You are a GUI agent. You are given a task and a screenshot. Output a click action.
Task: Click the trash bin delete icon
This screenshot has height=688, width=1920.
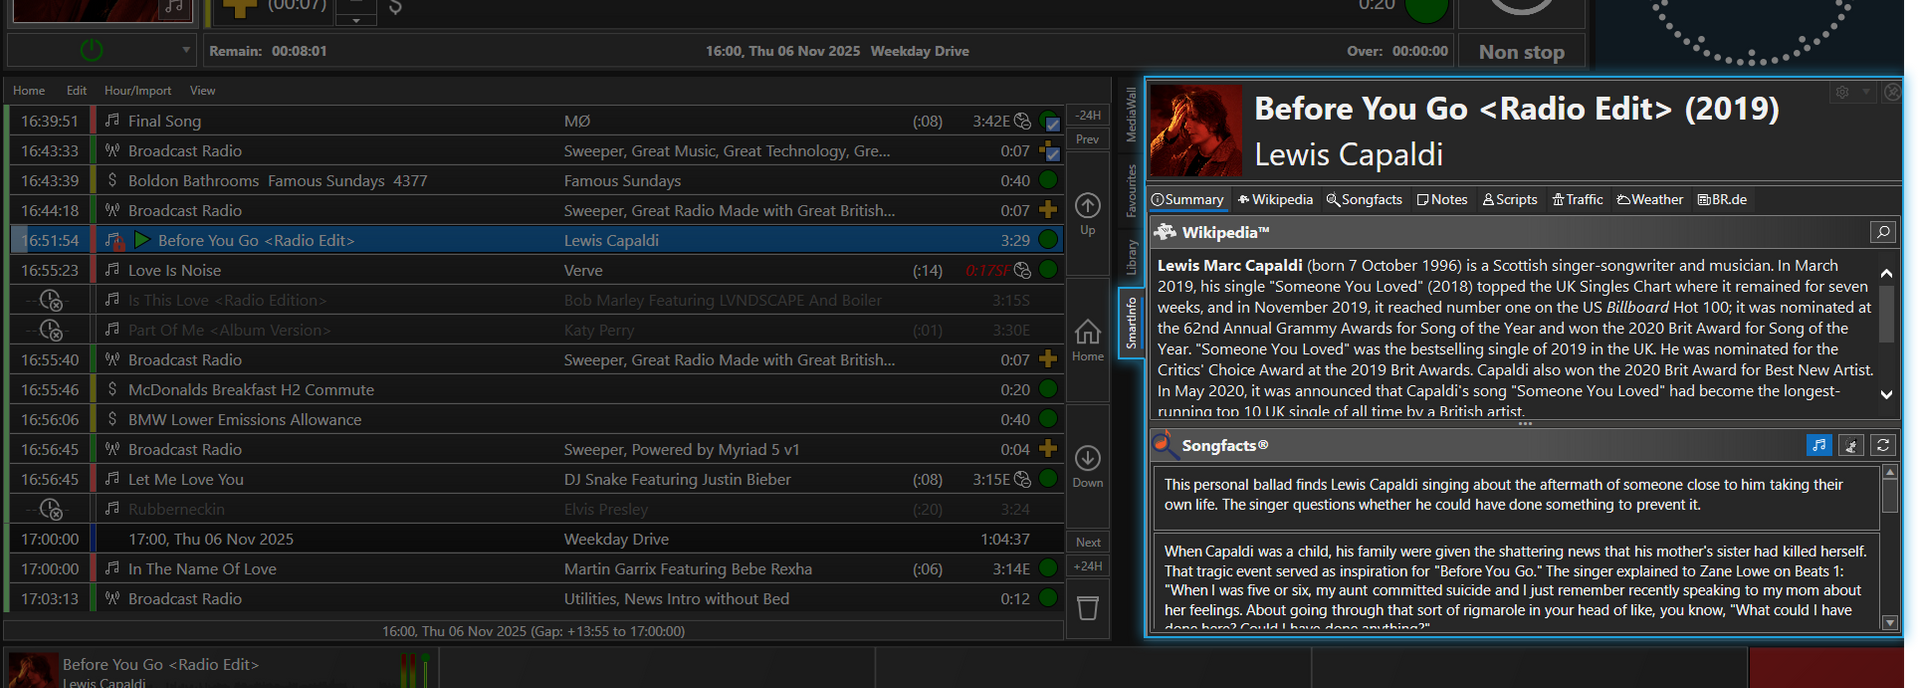coord(1088,607)
